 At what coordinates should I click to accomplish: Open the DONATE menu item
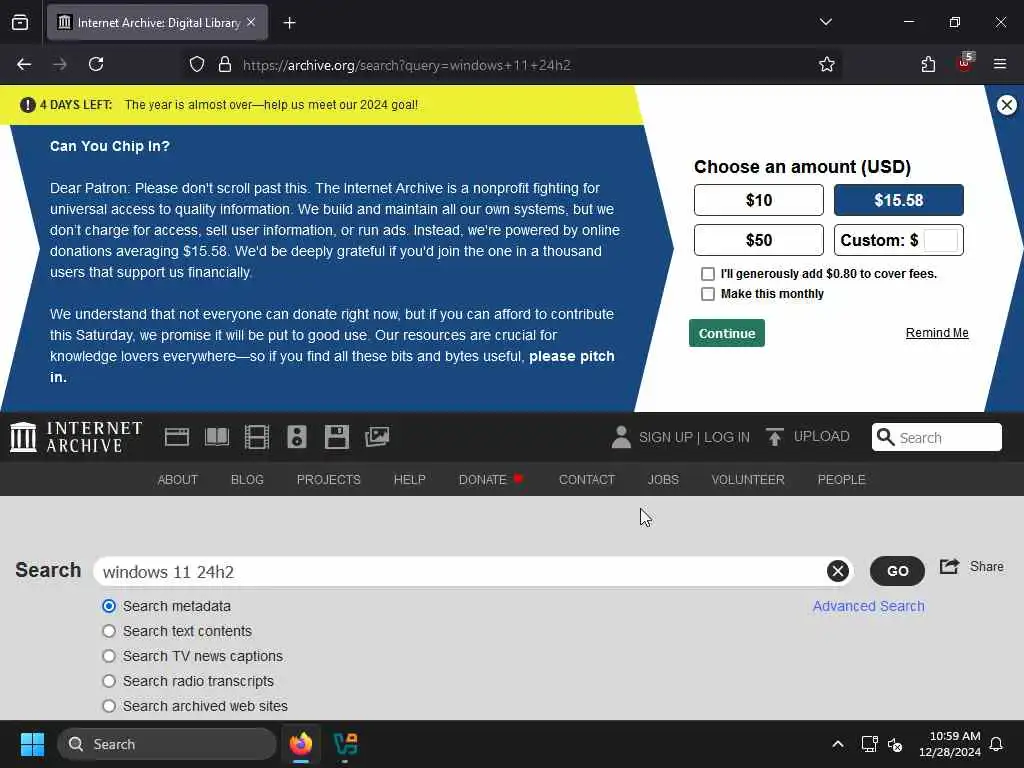pos(491,479)
